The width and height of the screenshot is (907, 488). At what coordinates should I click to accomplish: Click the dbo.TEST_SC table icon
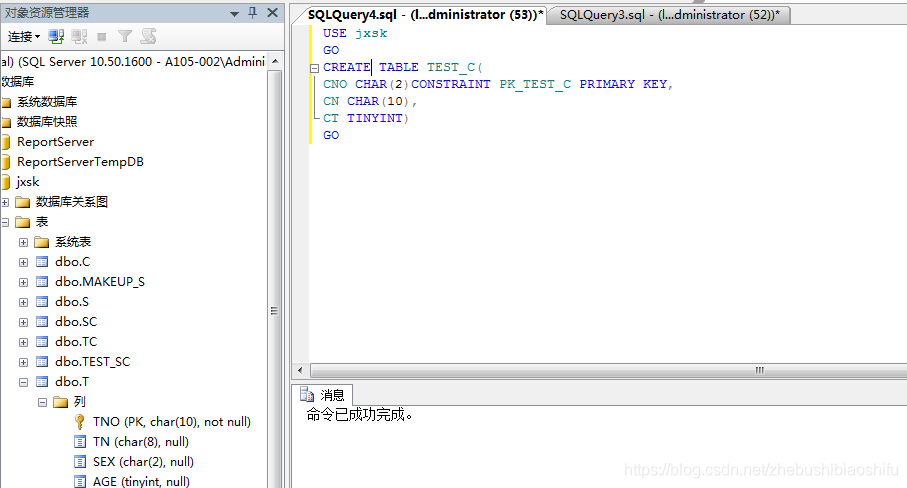pyautogui.click(x=42, y=362)
